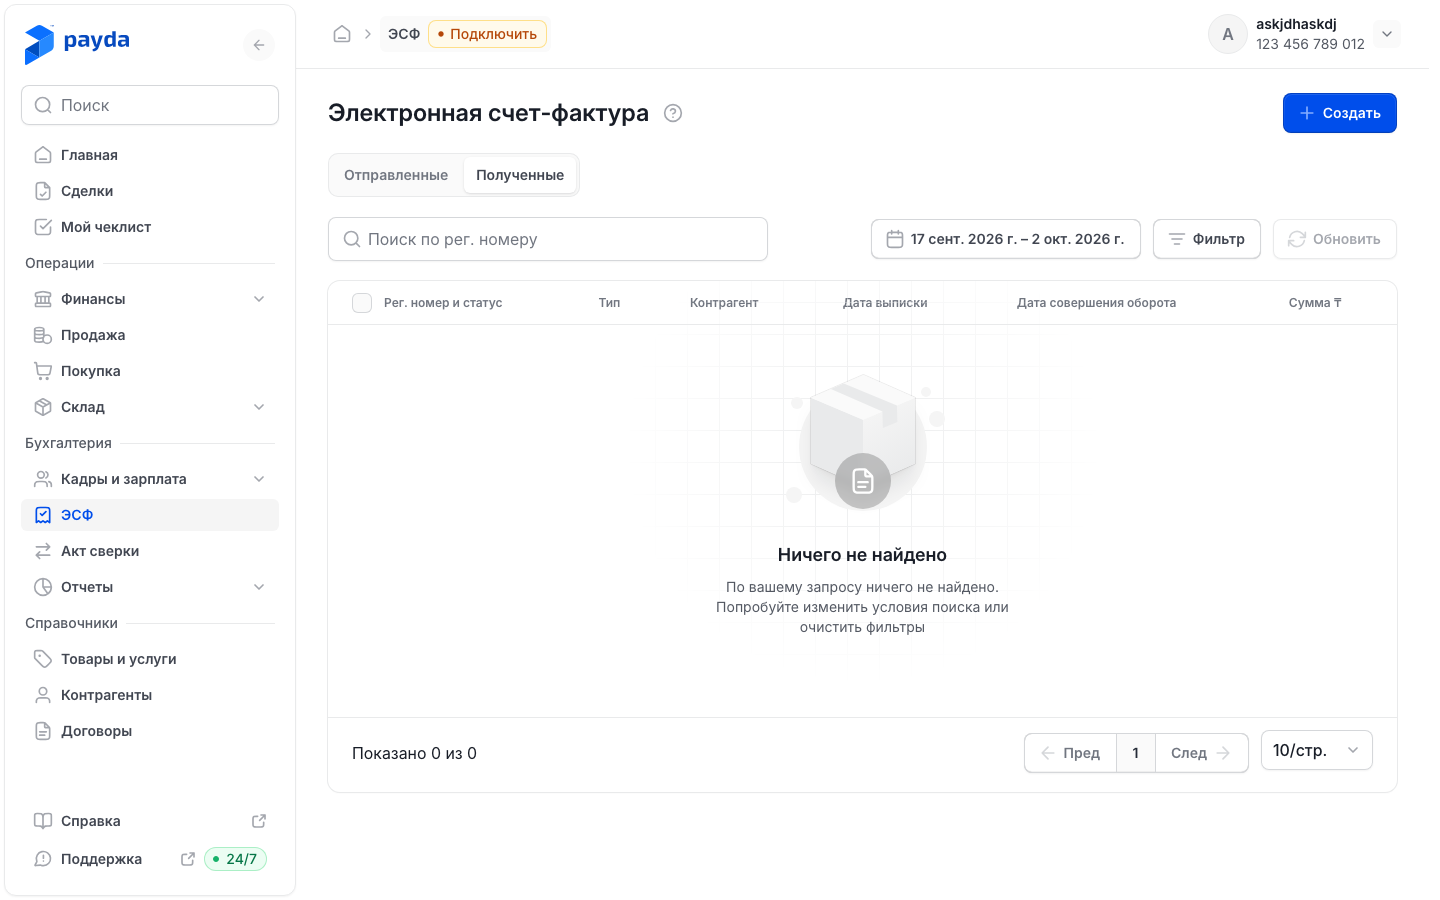
Task: Click the Обновить button
Action: point(1335,239)
